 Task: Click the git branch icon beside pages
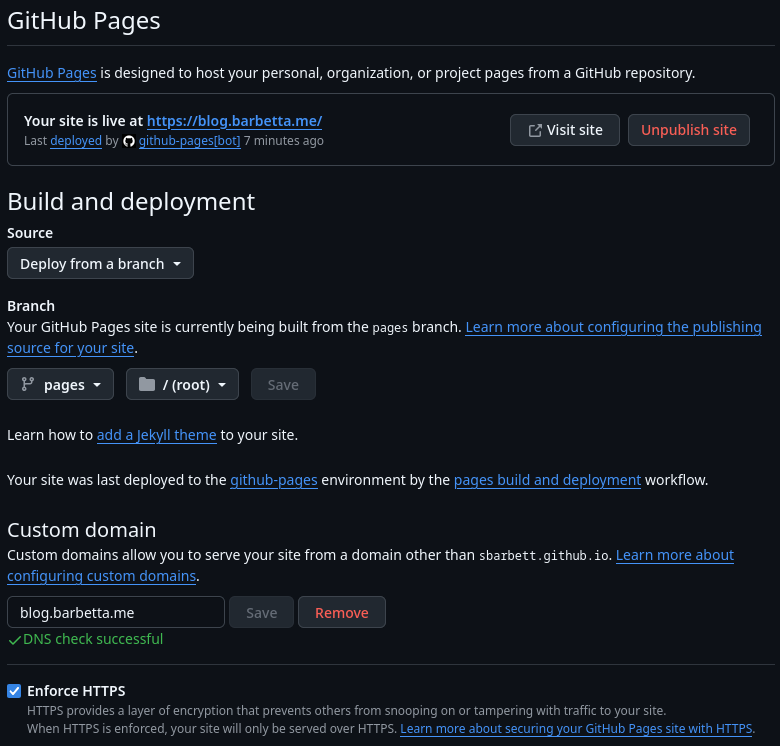28,384
